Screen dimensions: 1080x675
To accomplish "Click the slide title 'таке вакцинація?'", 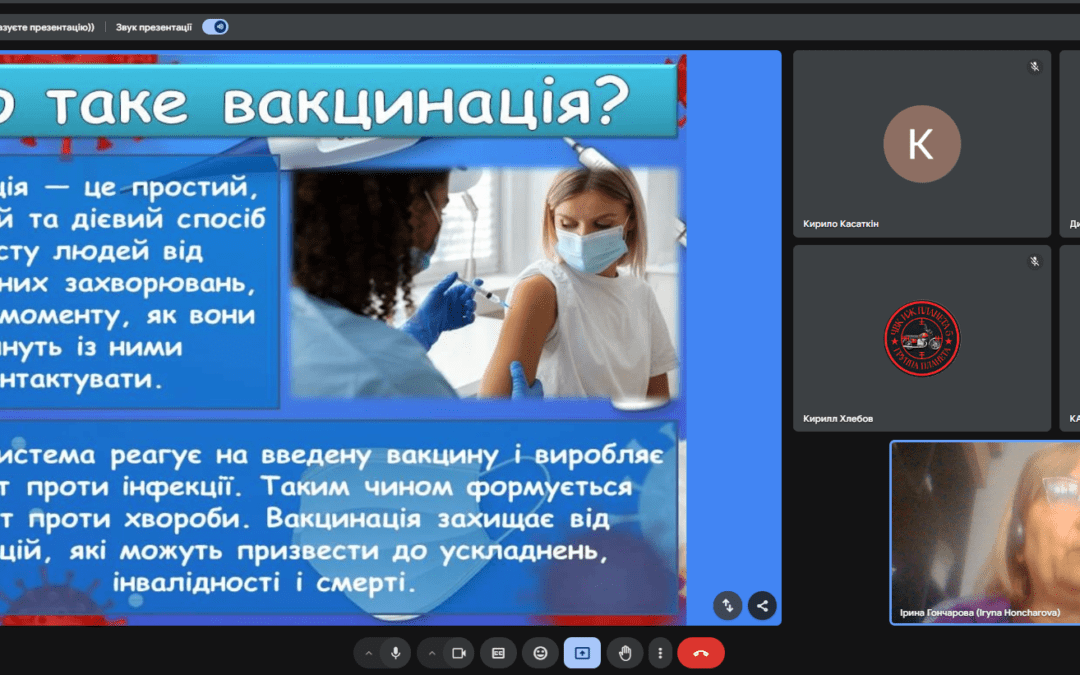I will (x=340, y=103).
